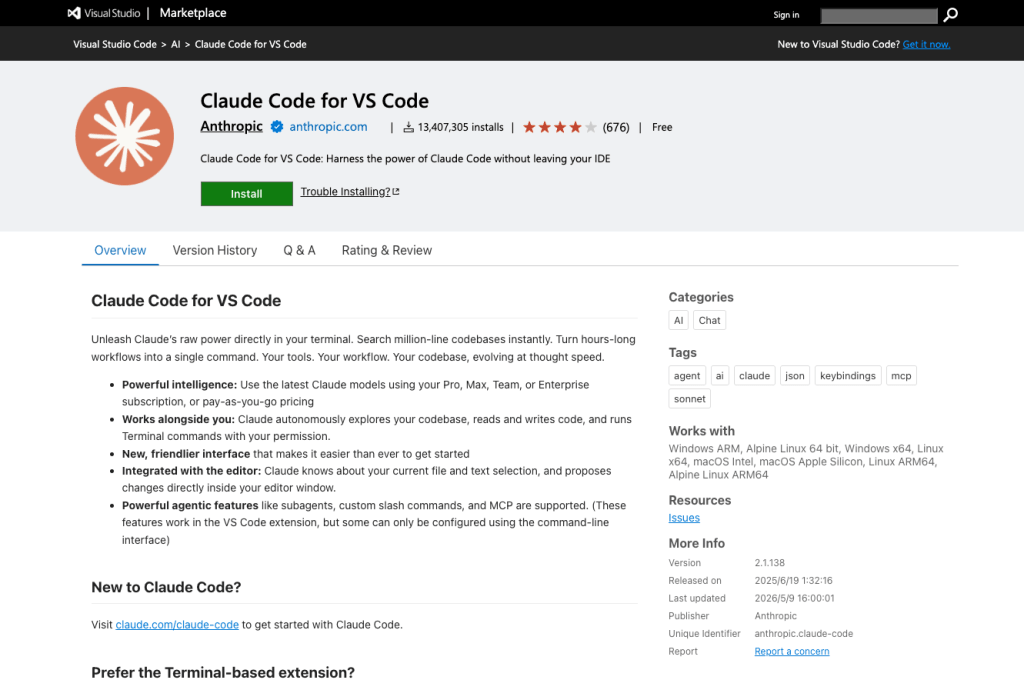Visit the anthropic.com domain link
The height and width of the screenshot is (680, 1024).
(328, 127)
